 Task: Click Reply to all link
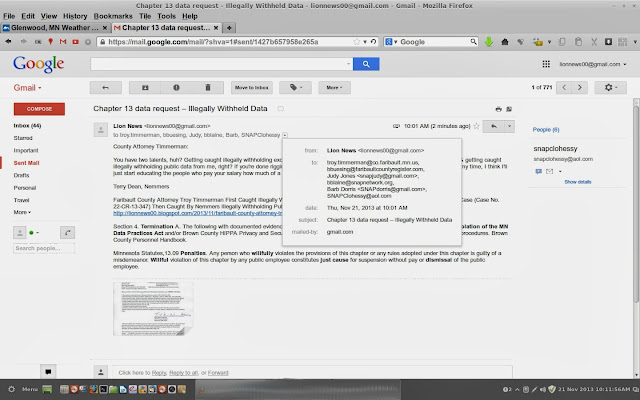pos(183,373)
